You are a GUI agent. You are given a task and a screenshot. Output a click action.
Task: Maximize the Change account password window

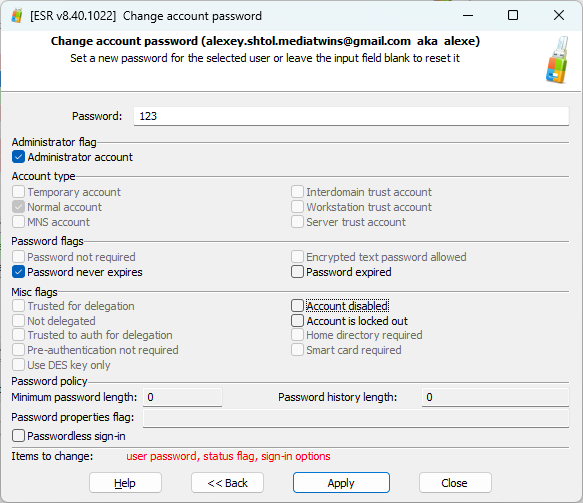pos(513,15)
